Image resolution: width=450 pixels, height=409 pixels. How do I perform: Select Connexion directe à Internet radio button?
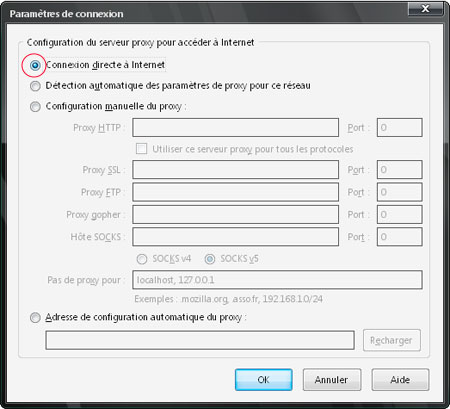[x=35, y=65]
